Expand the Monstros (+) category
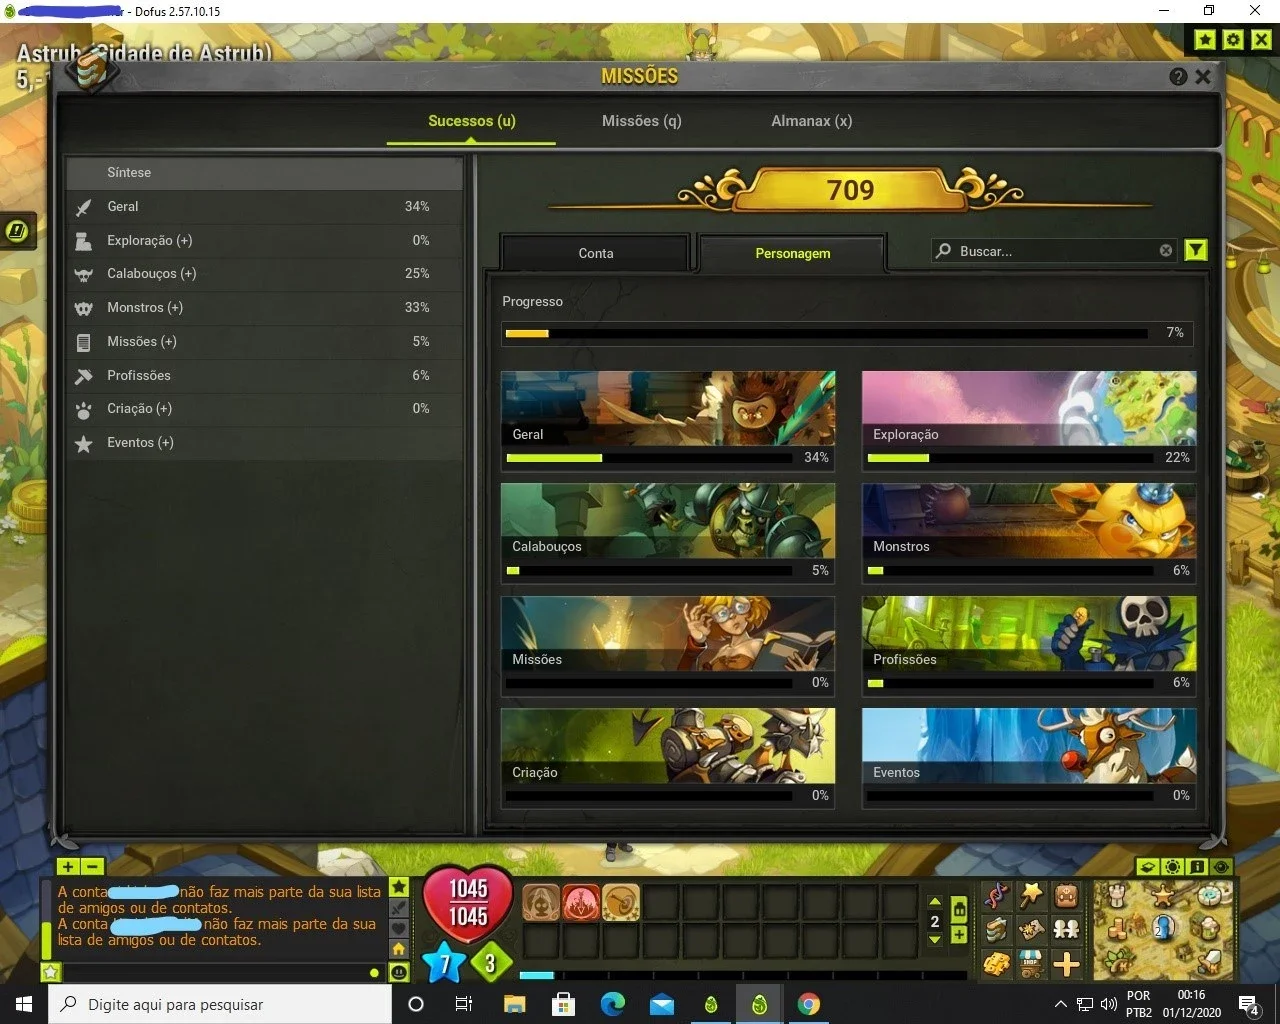 pos(264,307)
